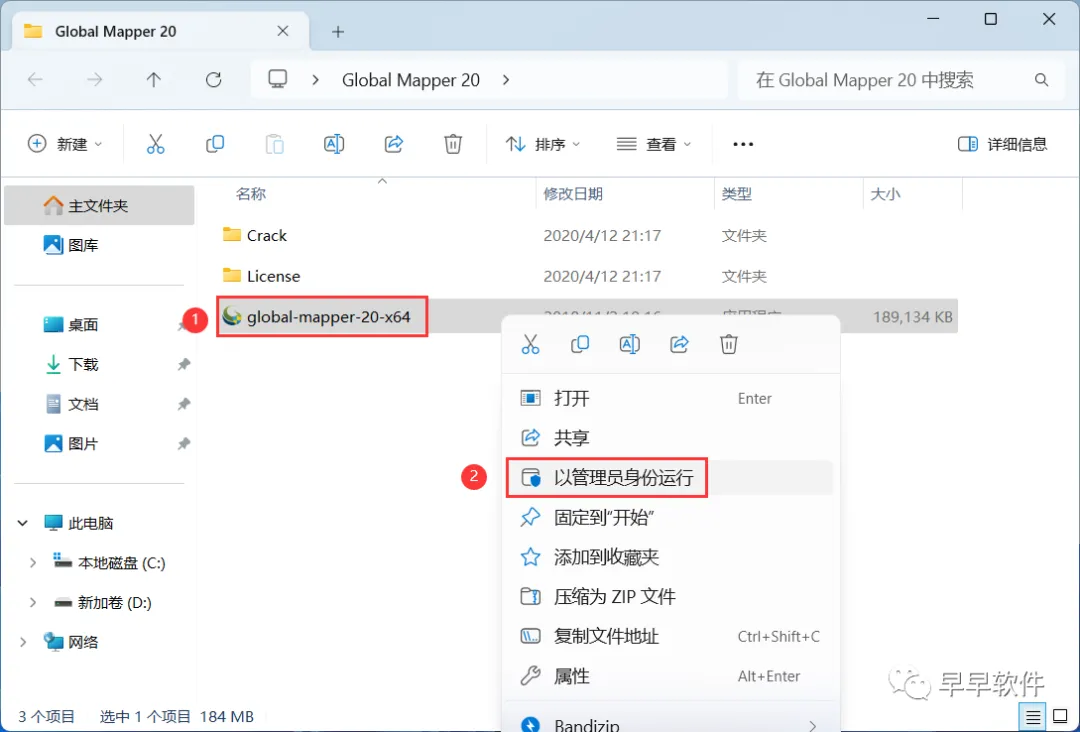Collapse the 此电脑 tree node
The image size is (1080, 732).
(x=23, y=523)
